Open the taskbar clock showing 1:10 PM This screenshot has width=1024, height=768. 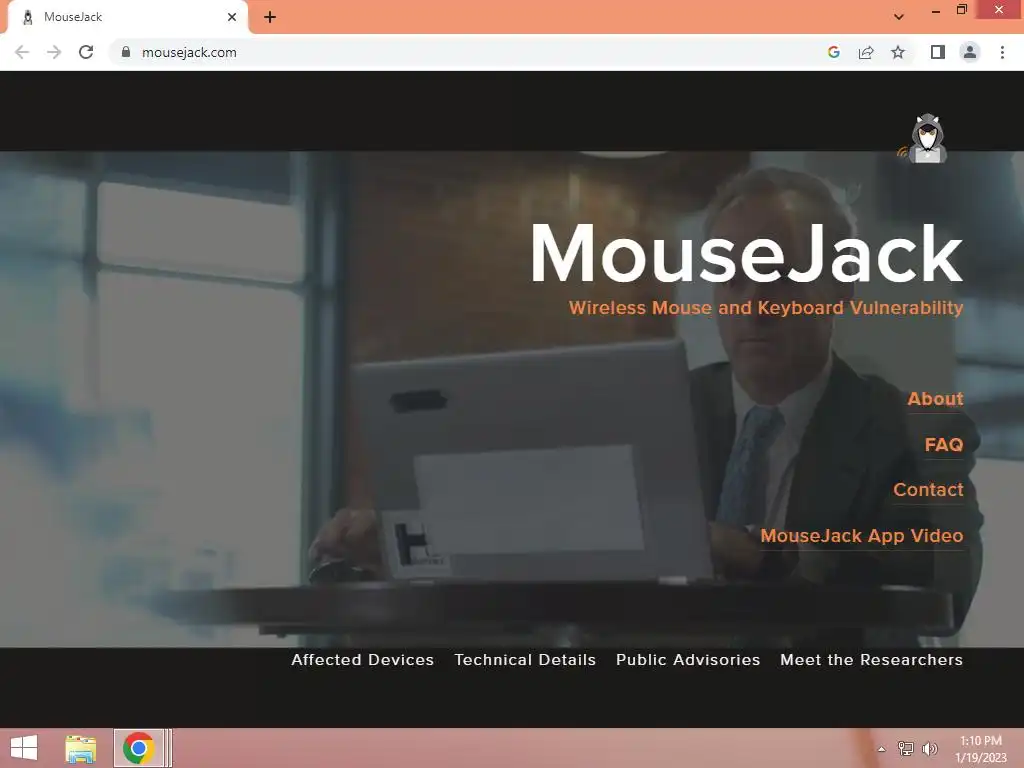click(x=981, y=749)
